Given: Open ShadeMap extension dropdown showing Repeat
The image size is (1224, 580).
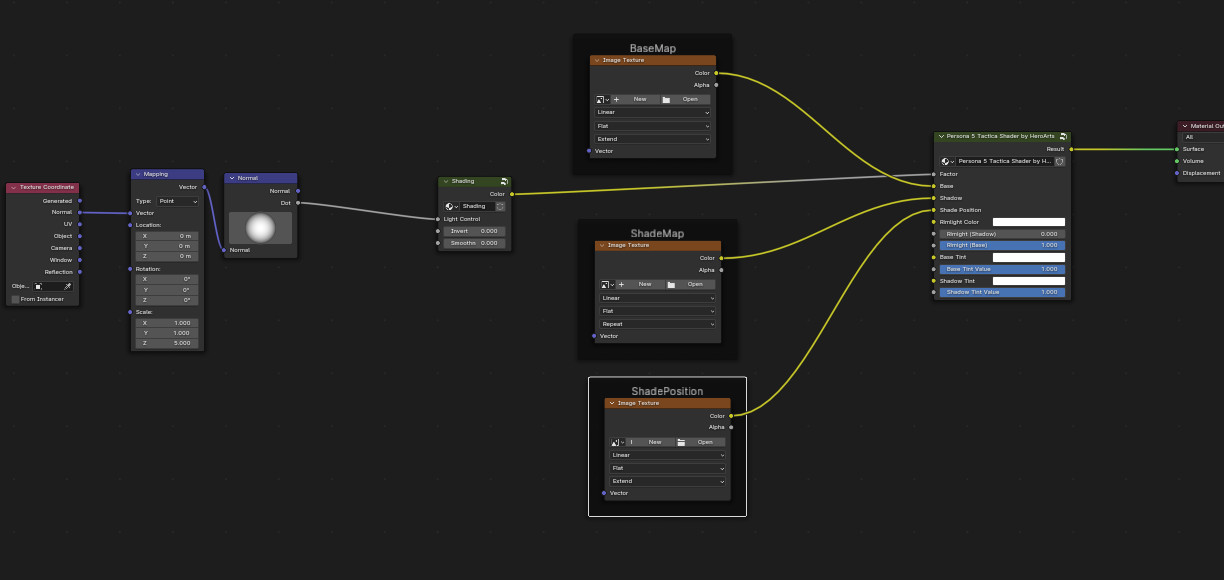Looking at the screenshot, I should tap(658, 324).
